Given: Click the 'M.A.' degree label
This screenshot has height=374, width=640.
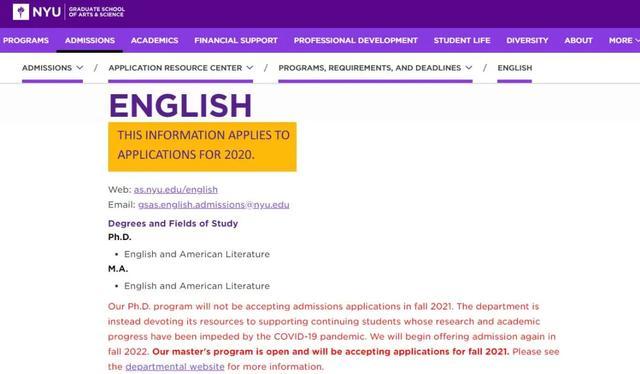Looking at the screenshot, I should 118,269.
